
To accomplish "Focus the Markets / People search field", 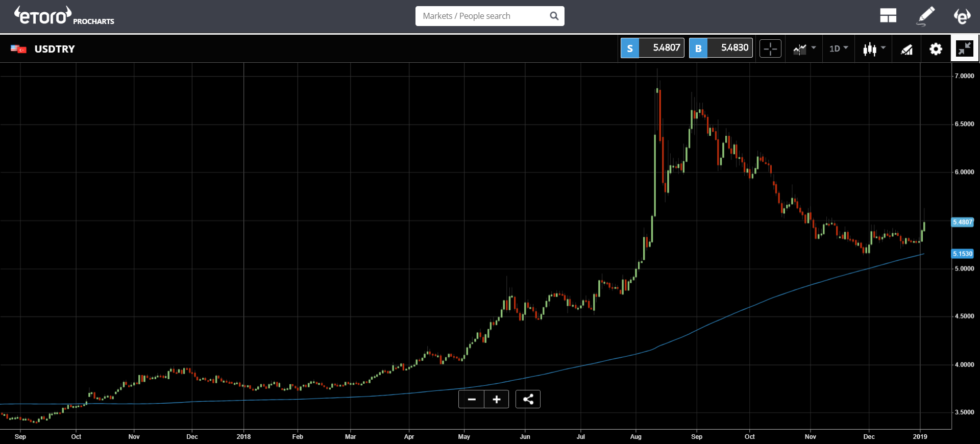I will click(x=480, y=16).
